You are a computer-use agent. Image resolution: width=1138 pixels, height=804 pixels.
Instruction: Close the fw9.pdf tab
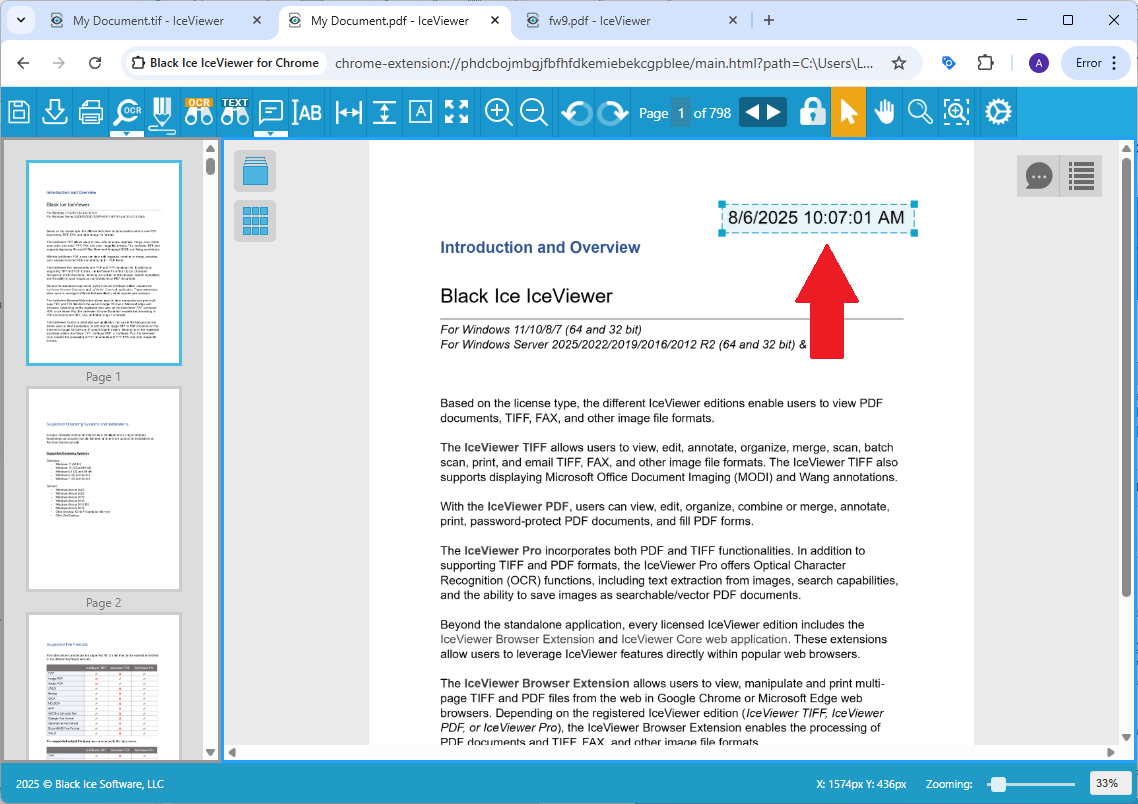732,20
